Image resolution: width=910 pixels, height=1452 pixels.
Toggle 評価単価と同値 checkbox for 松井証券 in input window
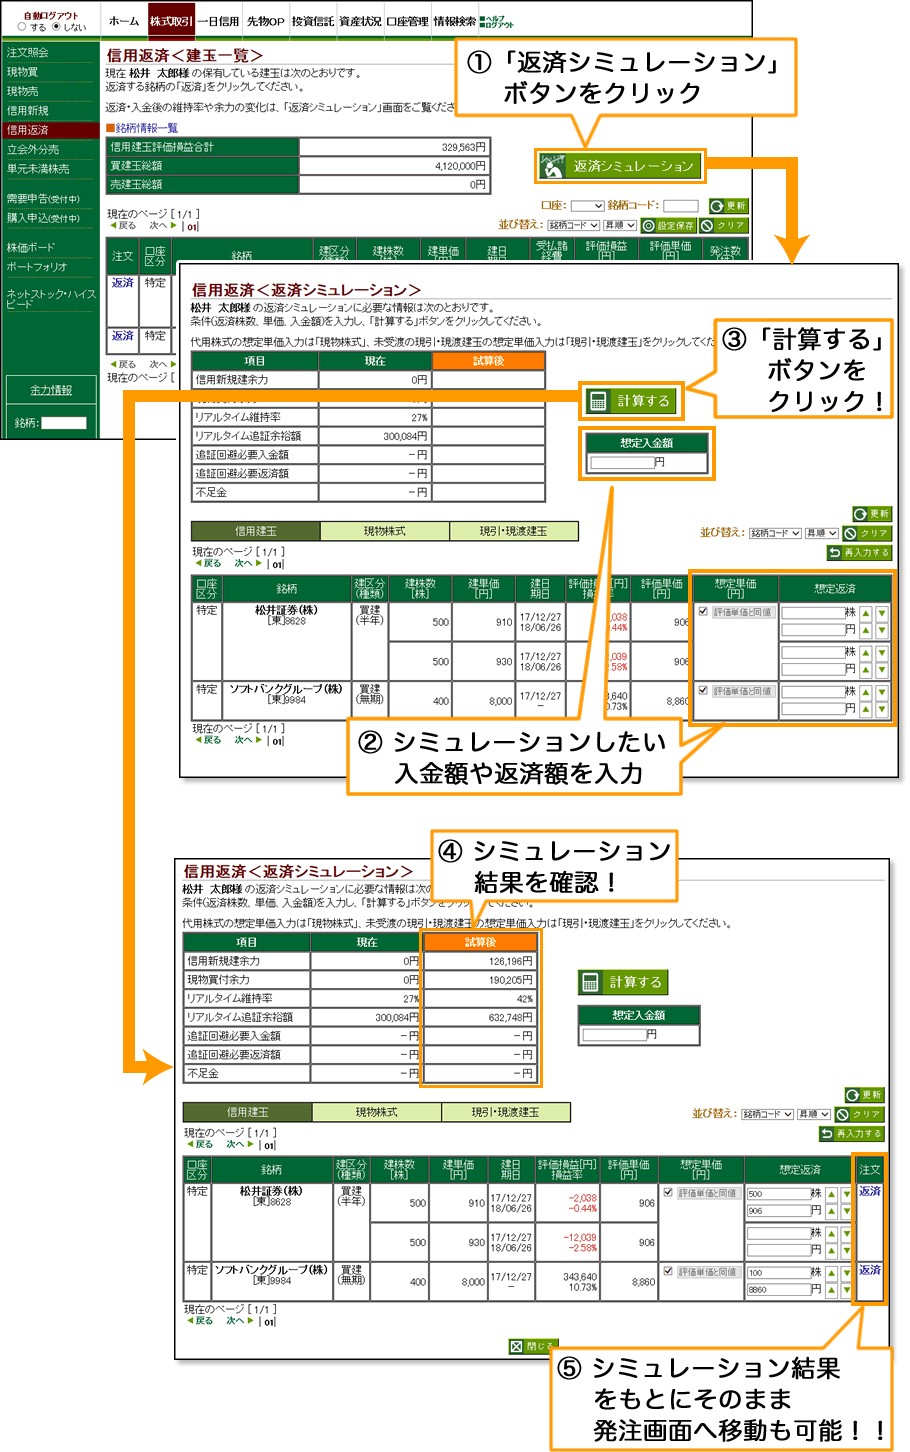(x=703, y=611)
